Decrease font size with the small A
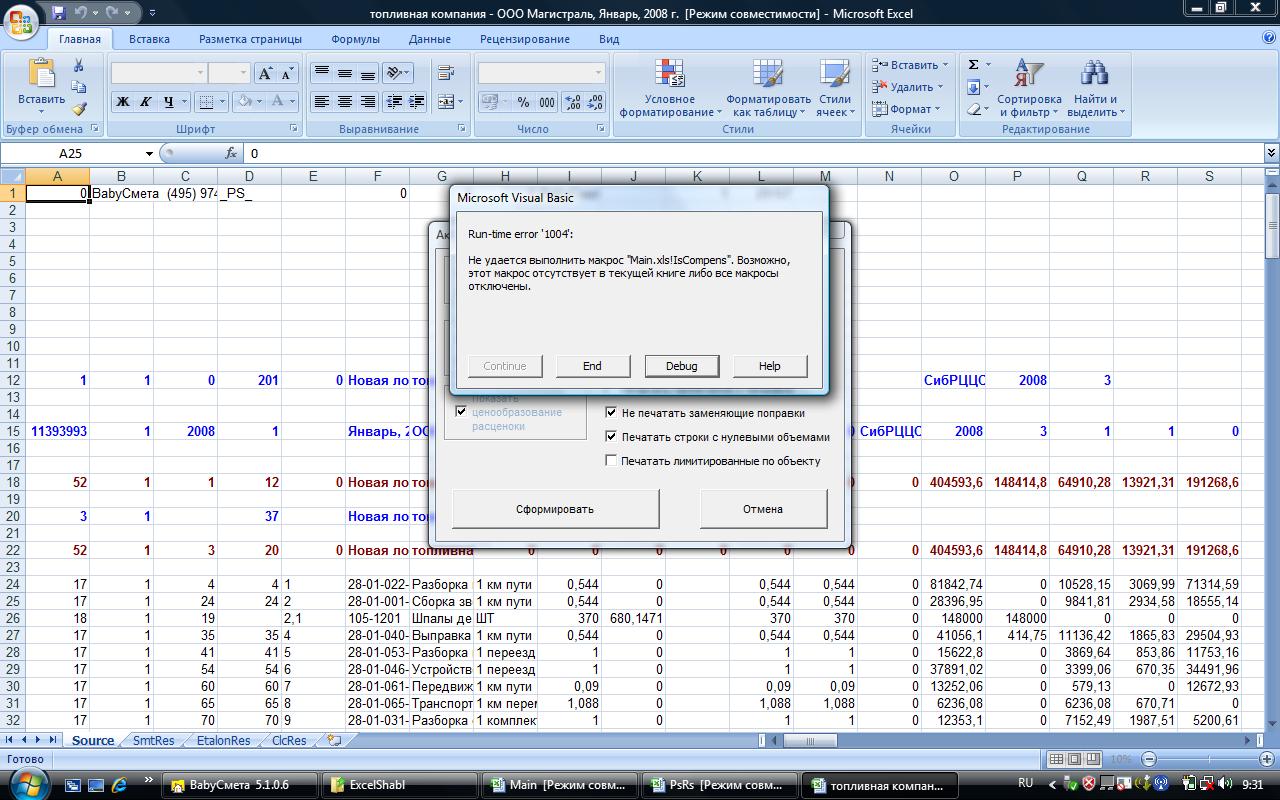Viewport: 1280px width, 800px height. 287,73
